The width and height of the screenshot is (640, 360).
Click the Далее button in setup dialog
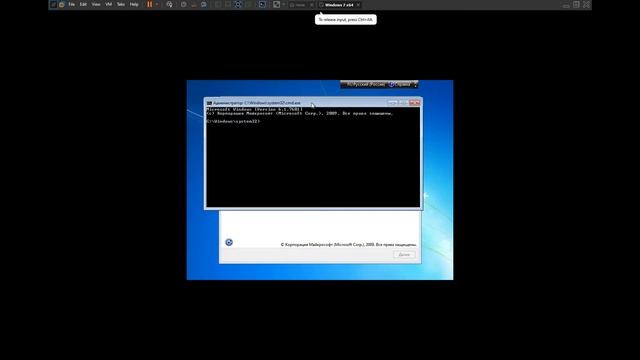pos(404,254)
